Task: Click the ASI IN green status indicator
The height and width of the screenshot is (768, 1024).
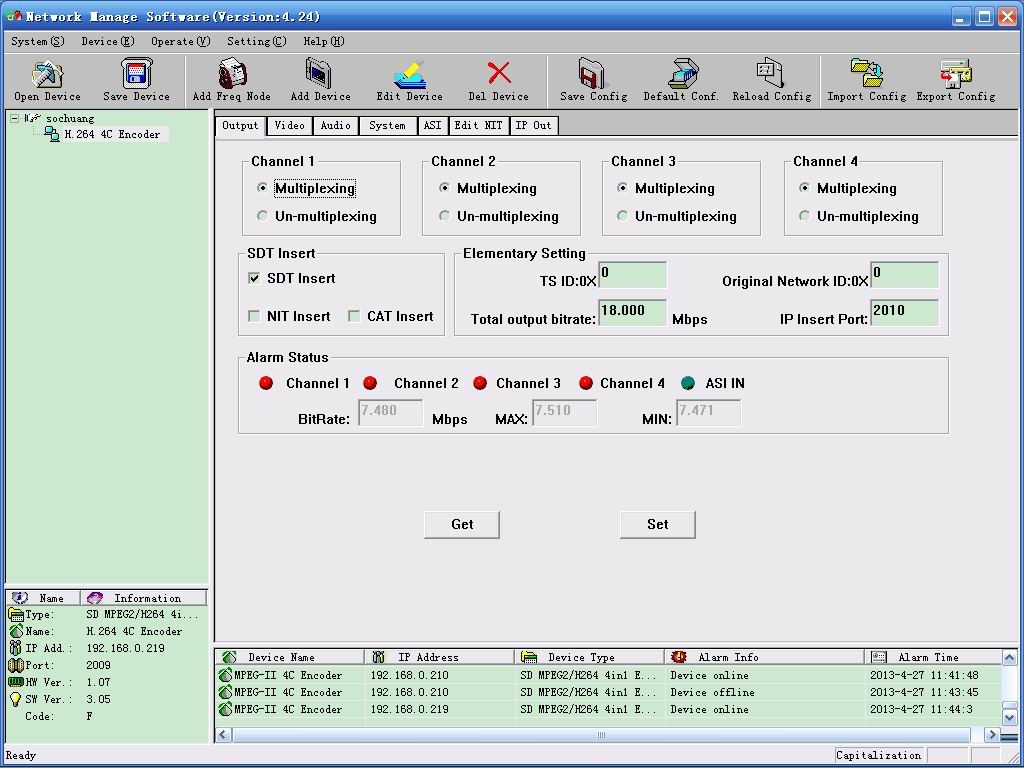Action: click(x=688, y=383)
